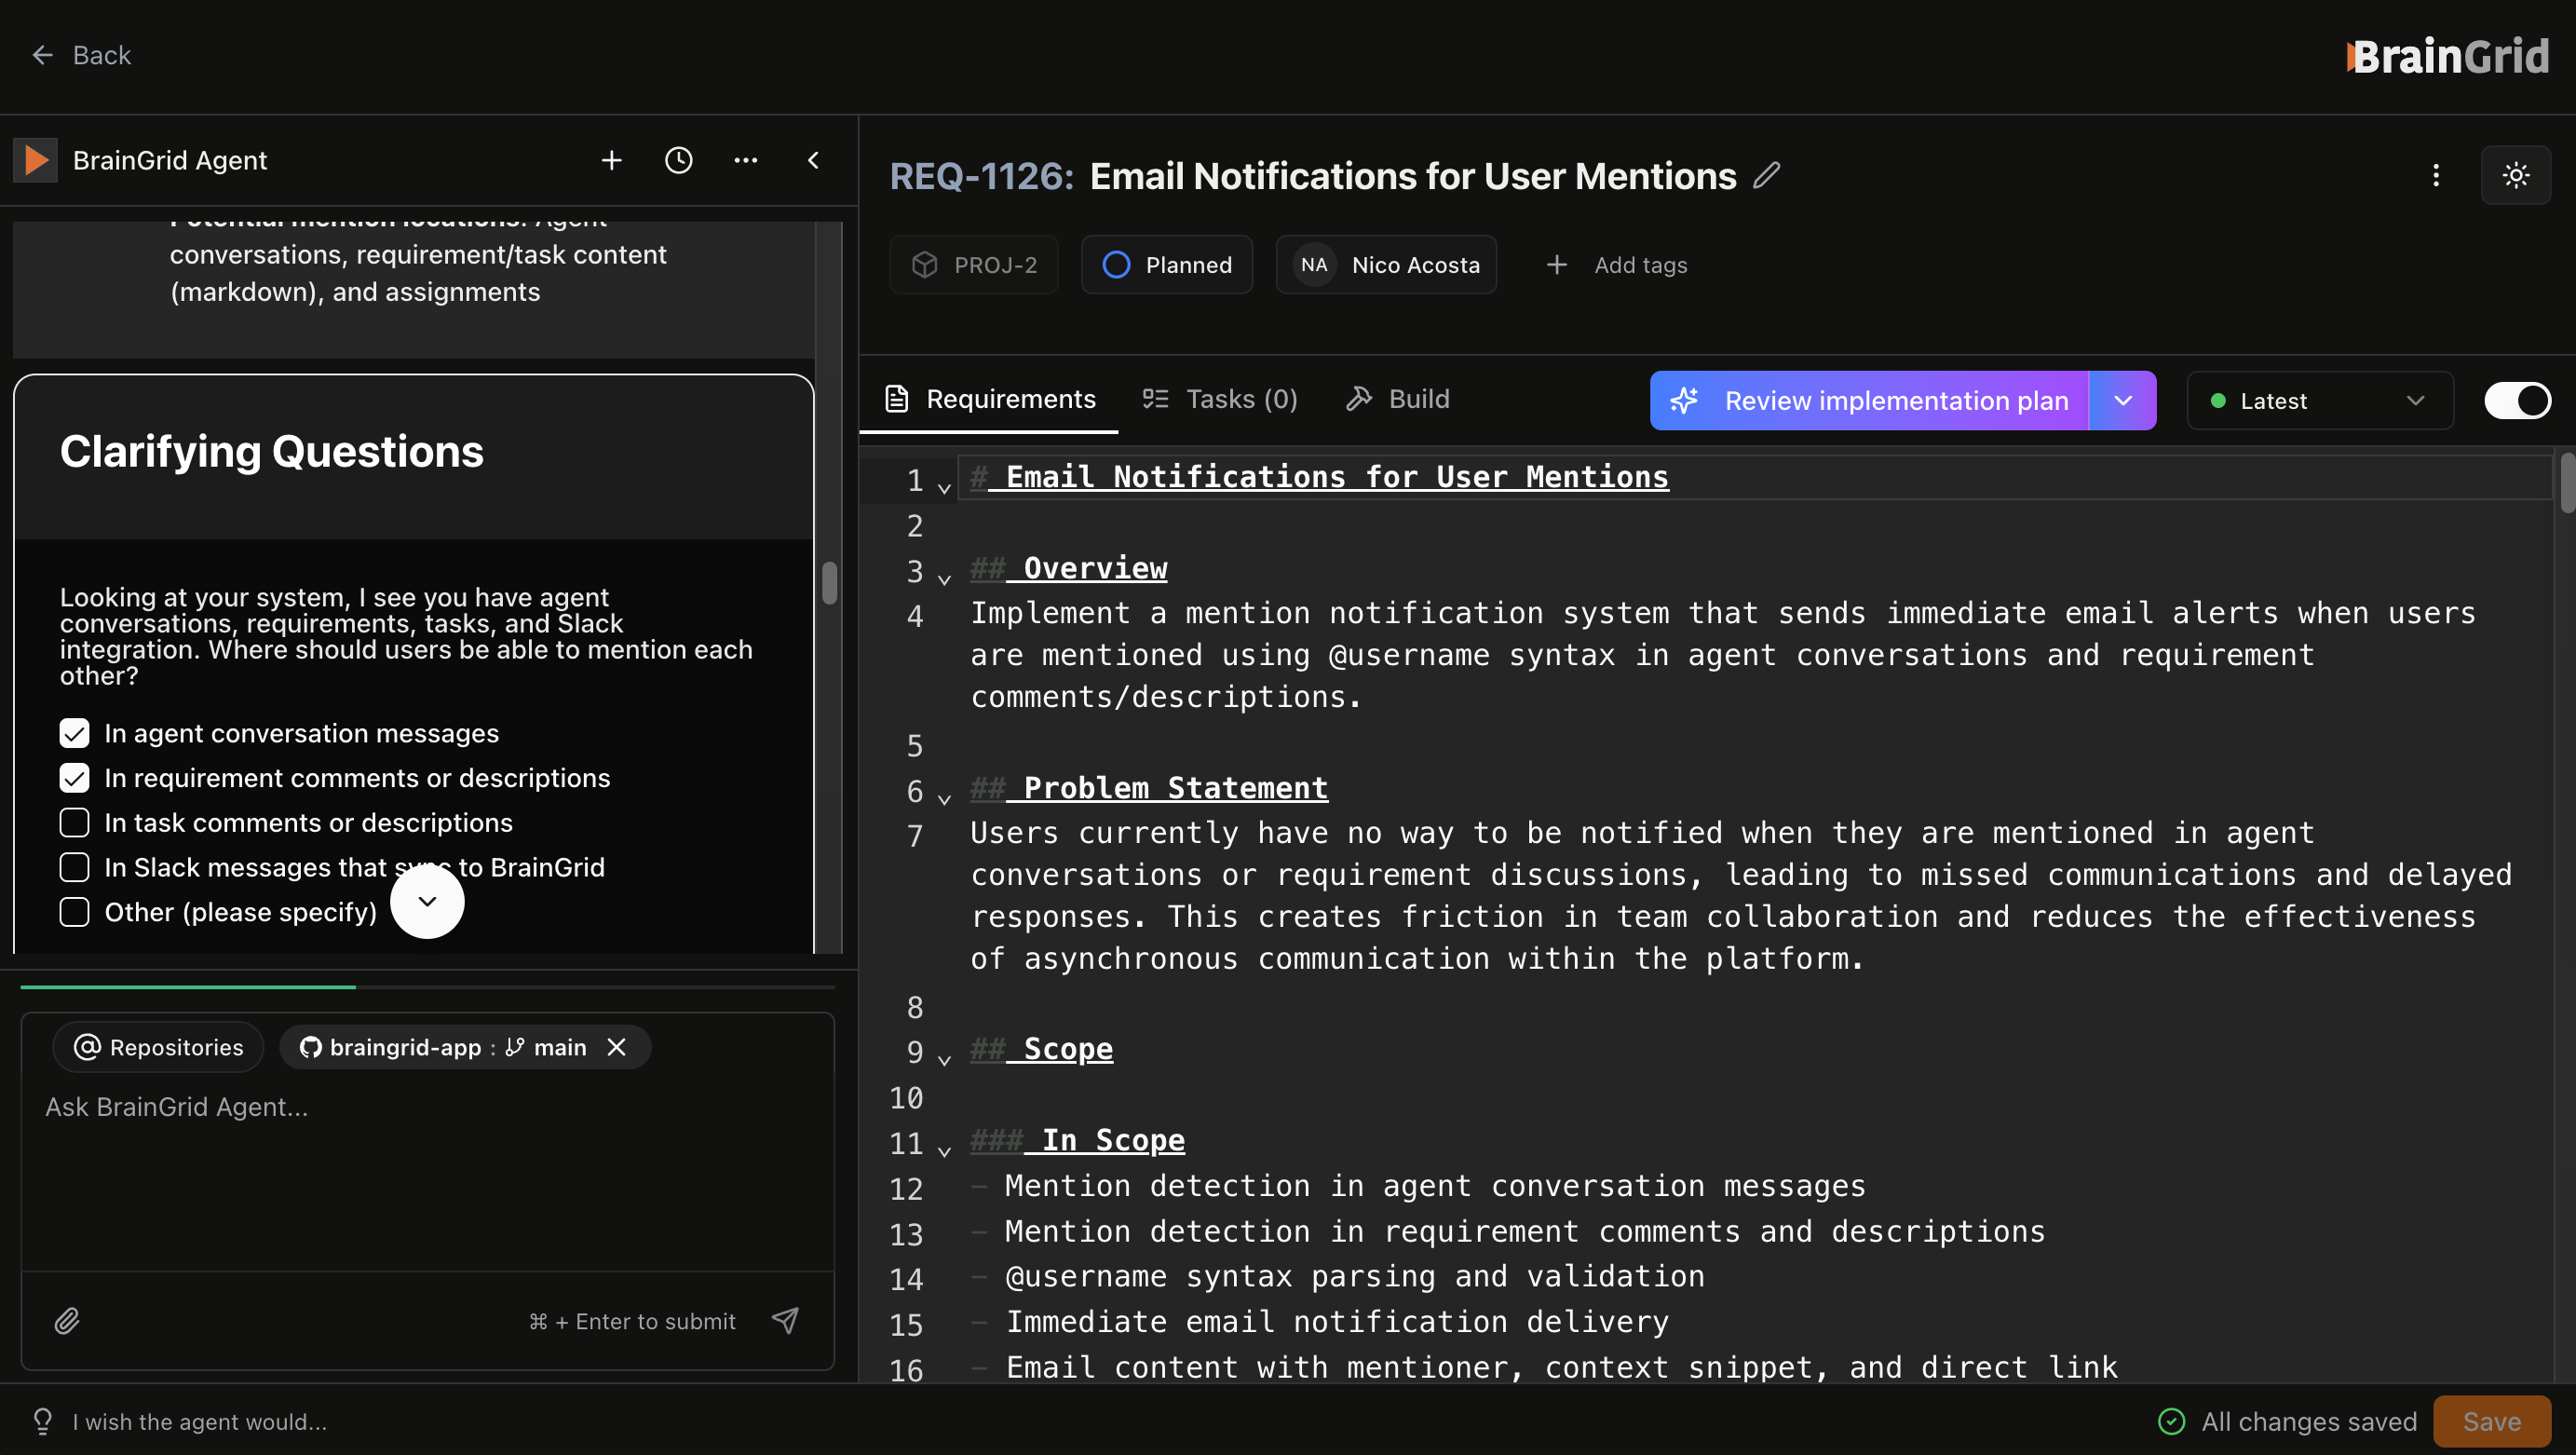2576x1455 pixels.
Task: Edit the requirement title with the pencil icon
Action: click(1766, 175)
